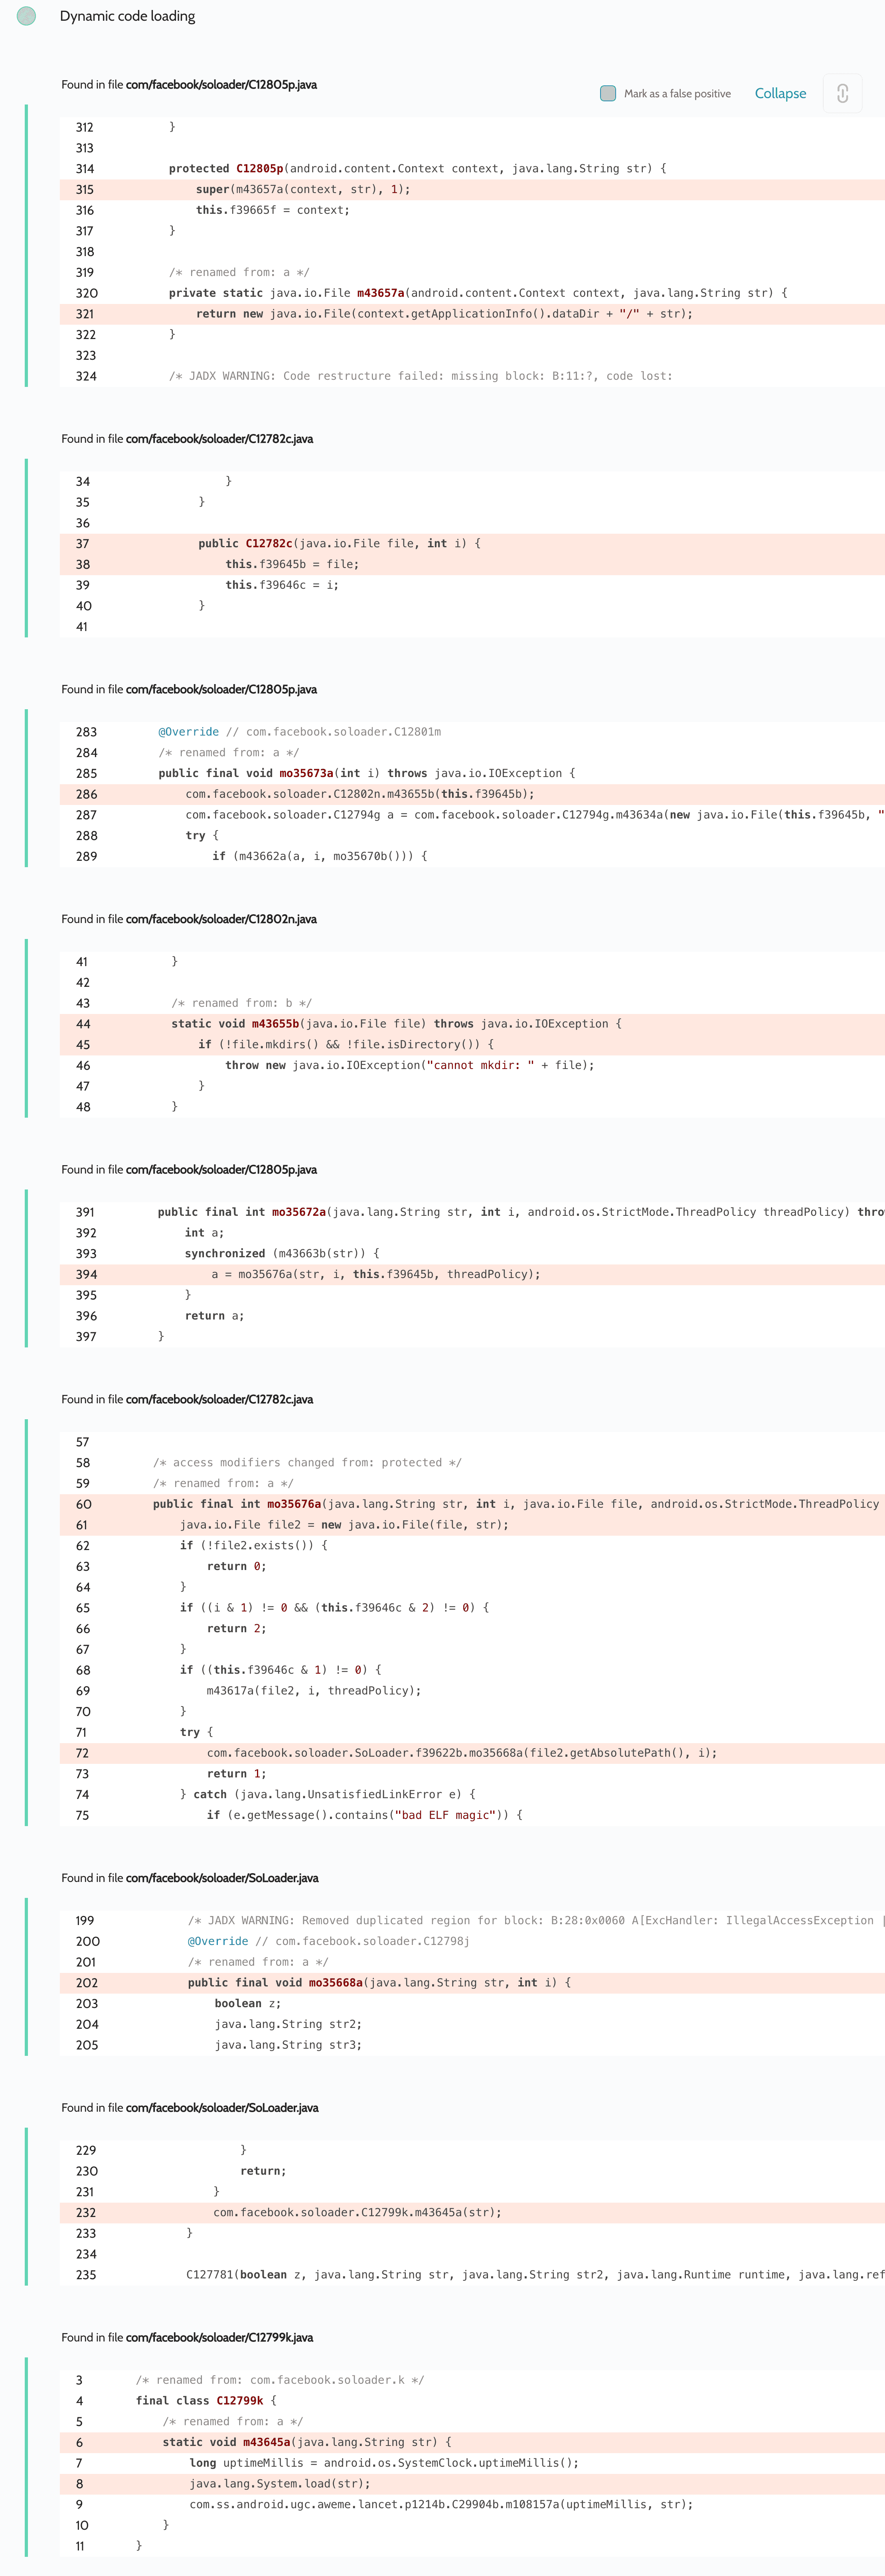Image resolution: width=885 pixels, height=2576 pixels.
Task: Click line 232 C12799k.m43645a call
Action: tap(357, 2212)
